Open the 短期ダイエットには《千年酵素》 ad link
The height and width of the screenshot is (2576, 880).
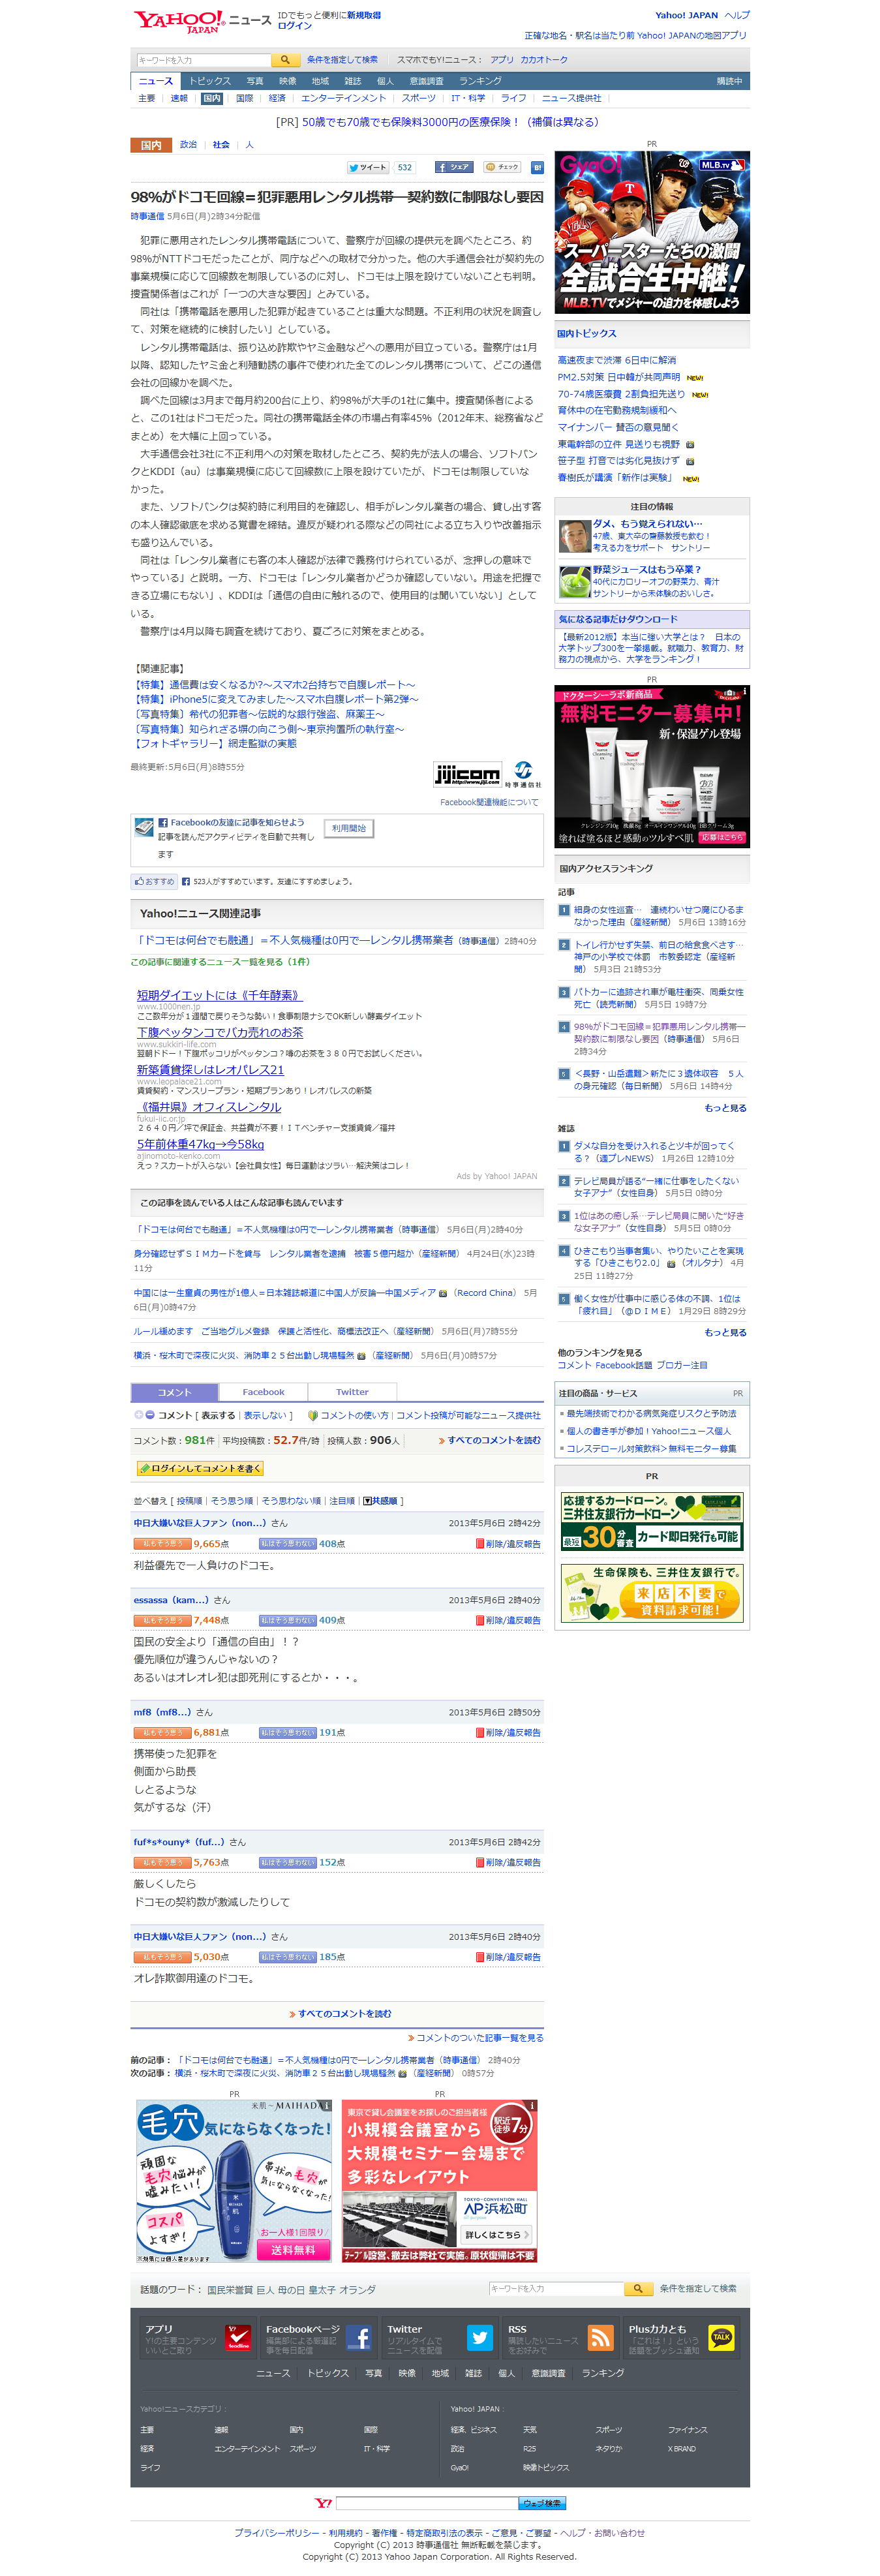tap(219, 995)
